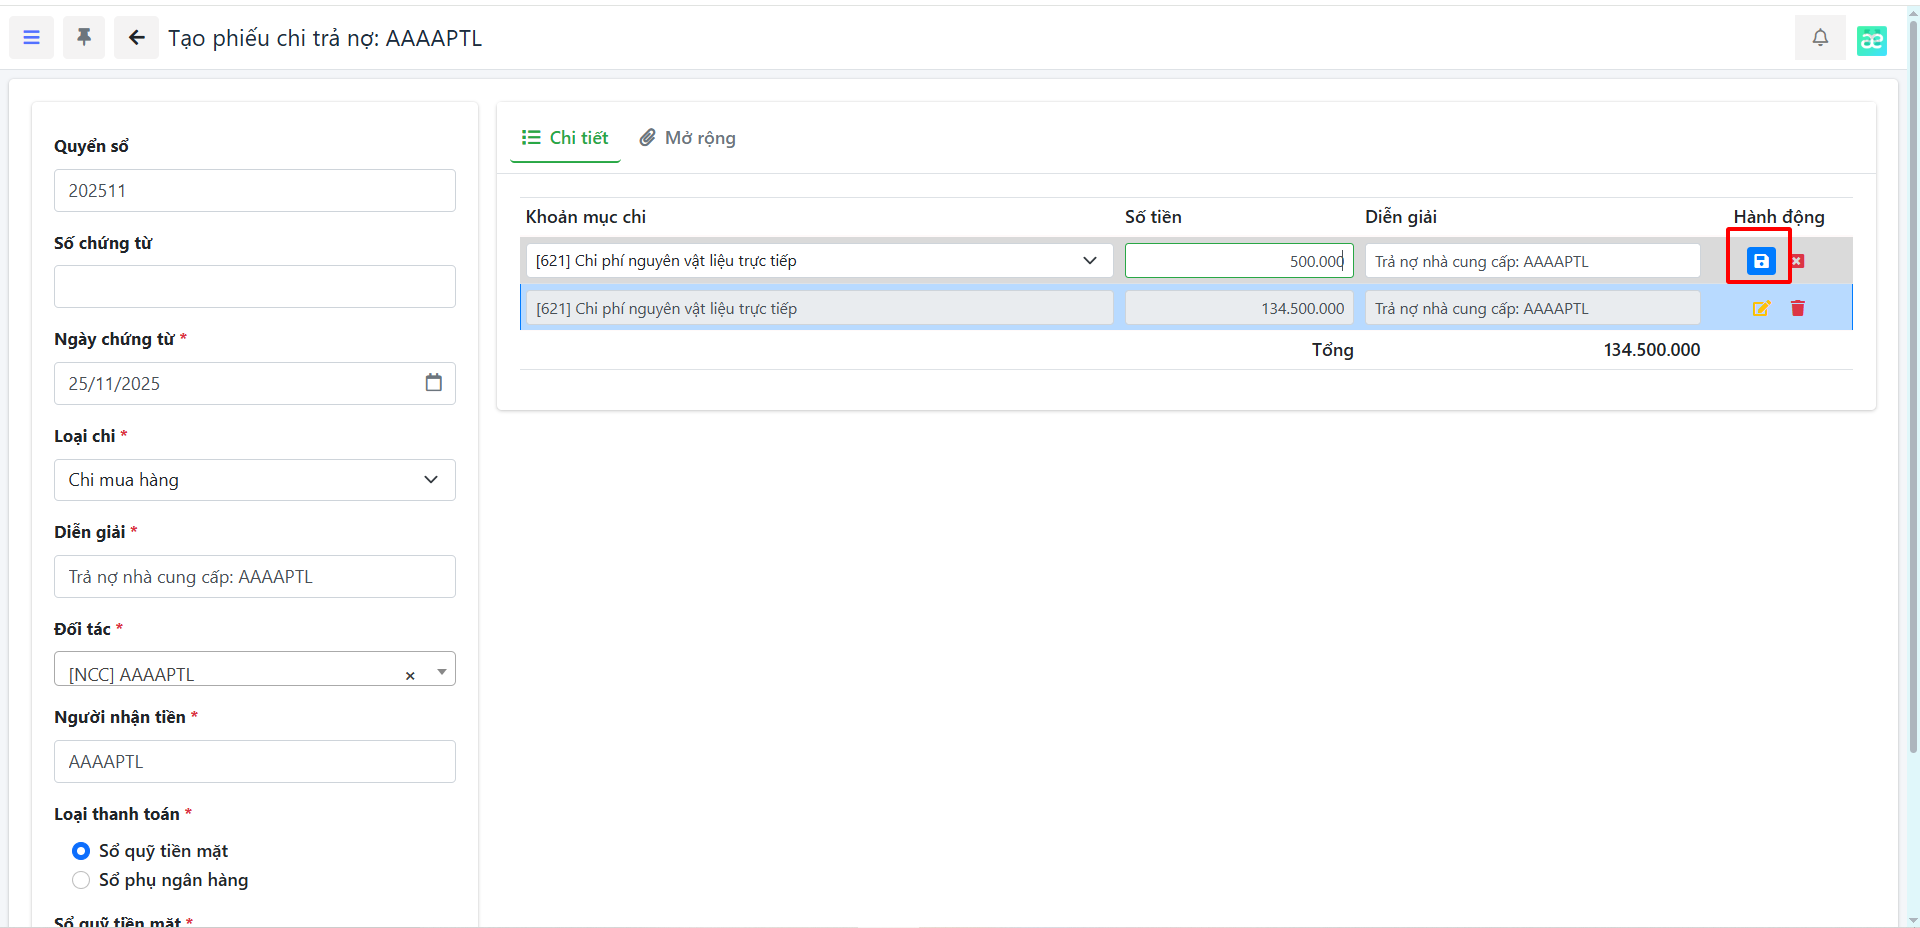
Task: Save the row with blue disk icon
Action: (x=1760, y=261)
